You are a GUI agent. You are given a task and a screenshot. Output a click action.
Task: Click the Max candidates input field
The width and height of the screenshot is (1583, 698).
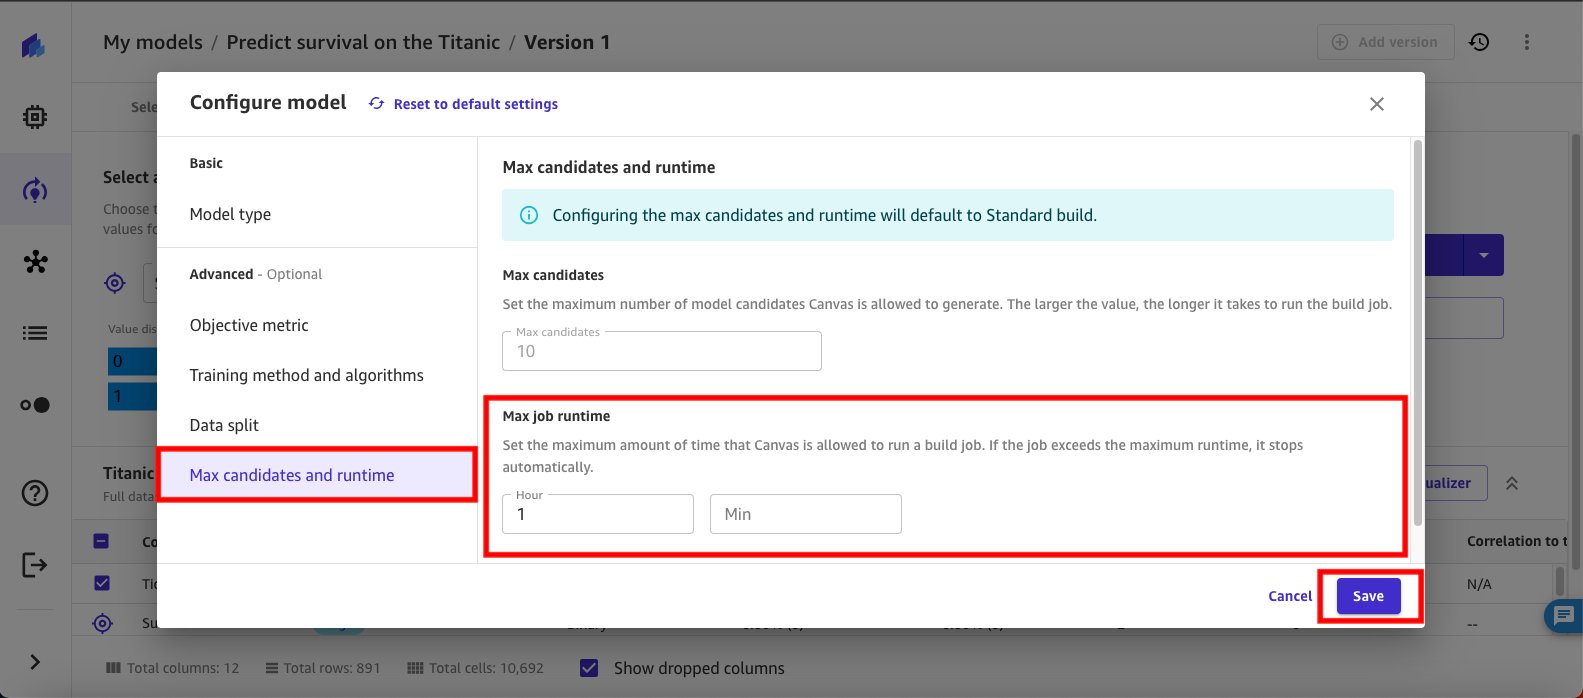(x=662, y=351)
